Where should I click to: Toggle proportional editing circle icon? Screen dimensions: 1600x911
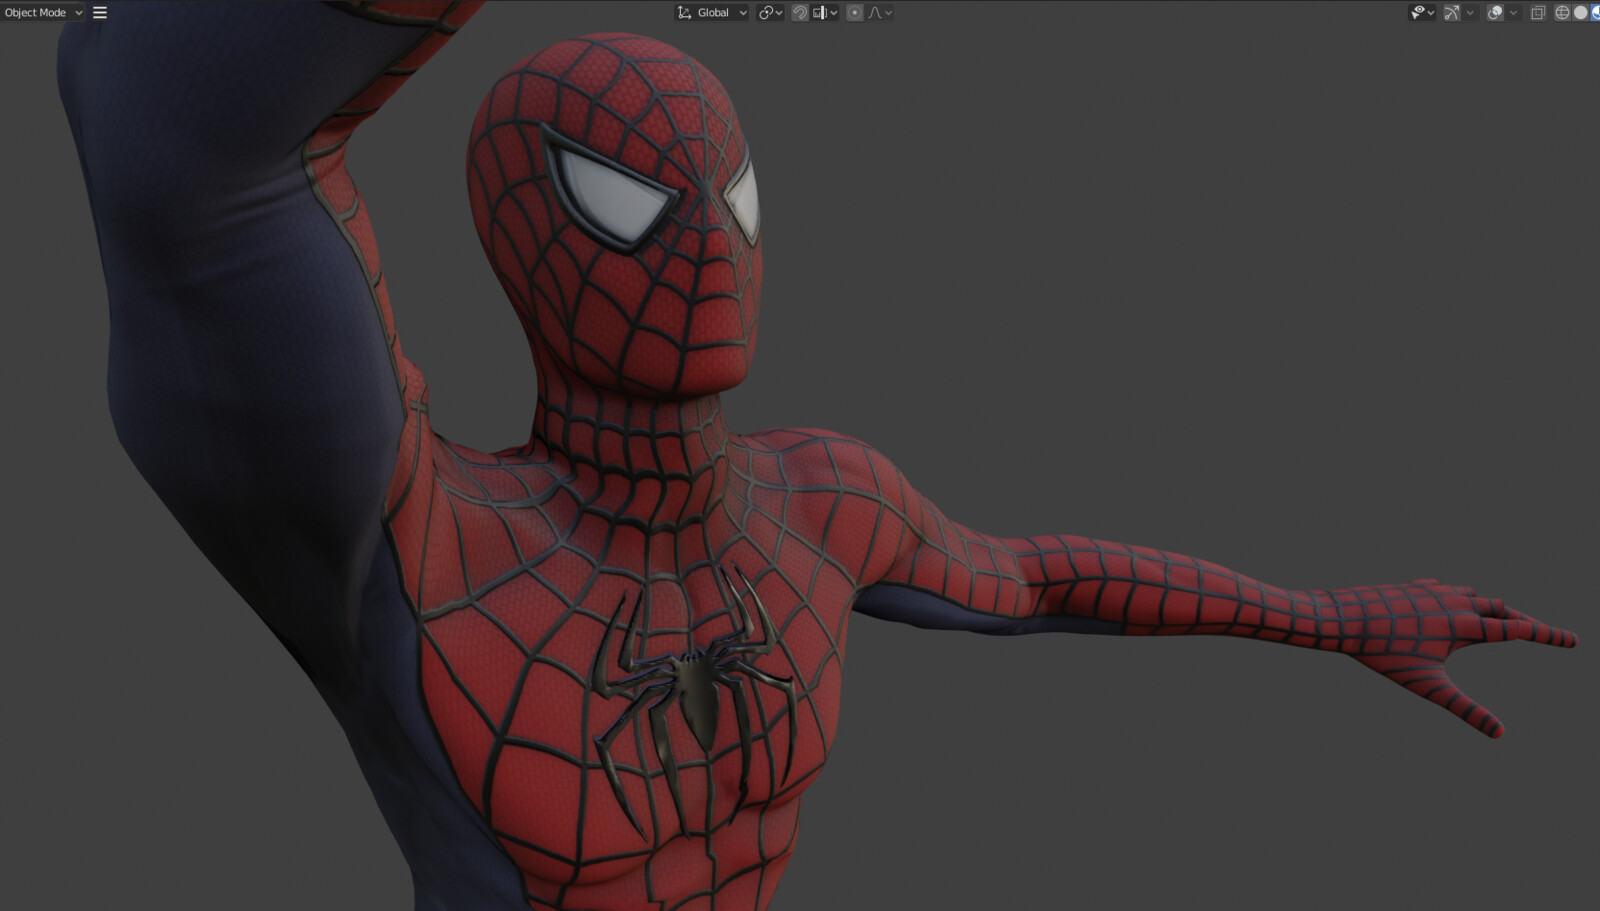[x=855, y=13]
